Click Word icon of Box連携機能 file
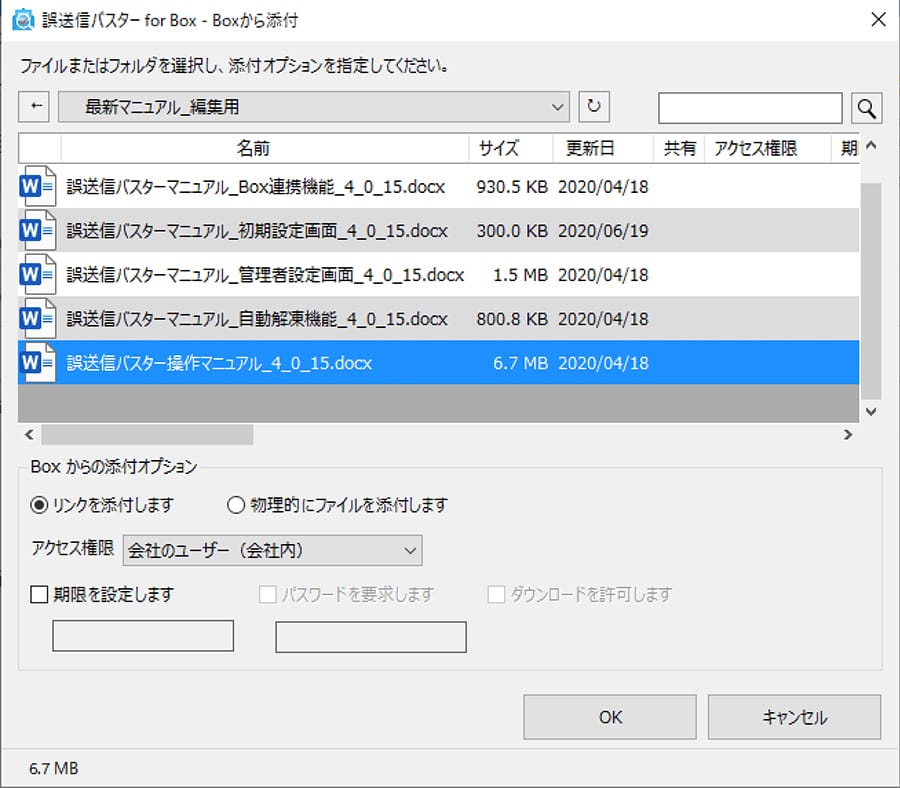The image size is (900, 788). (x=38, y=186)
